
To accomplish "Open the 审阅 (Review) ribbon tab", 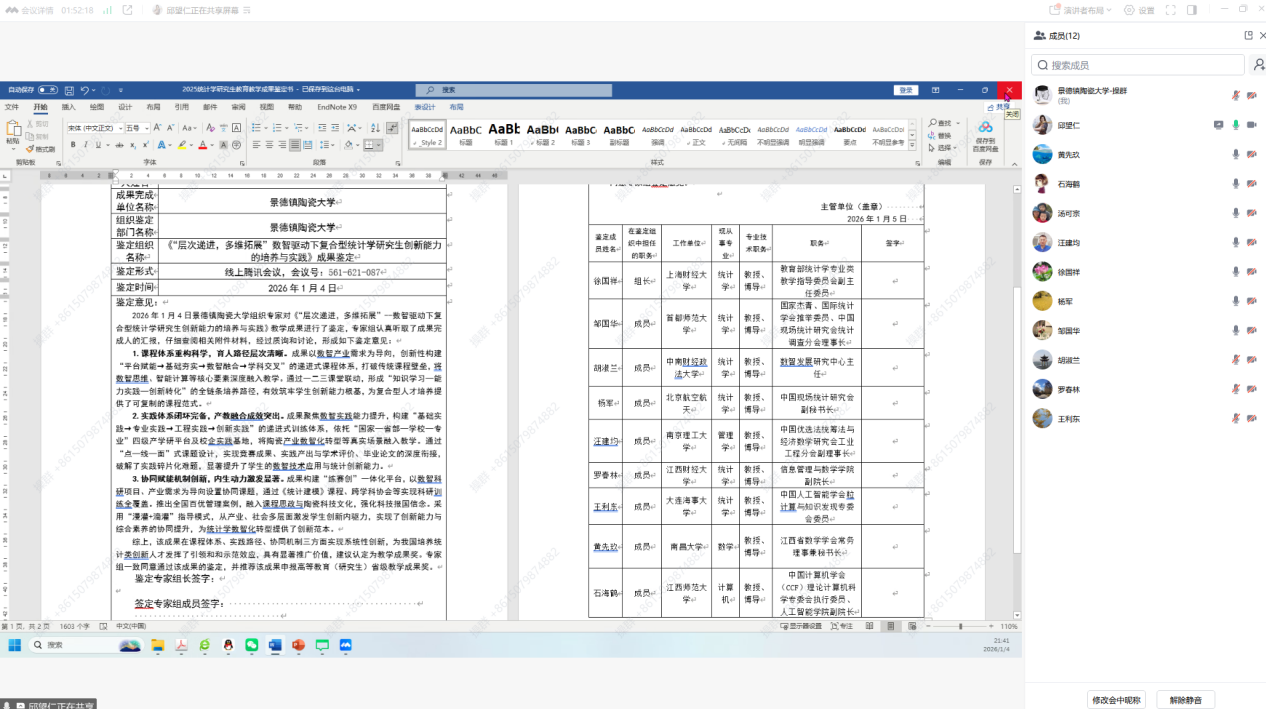I will 238,107.
